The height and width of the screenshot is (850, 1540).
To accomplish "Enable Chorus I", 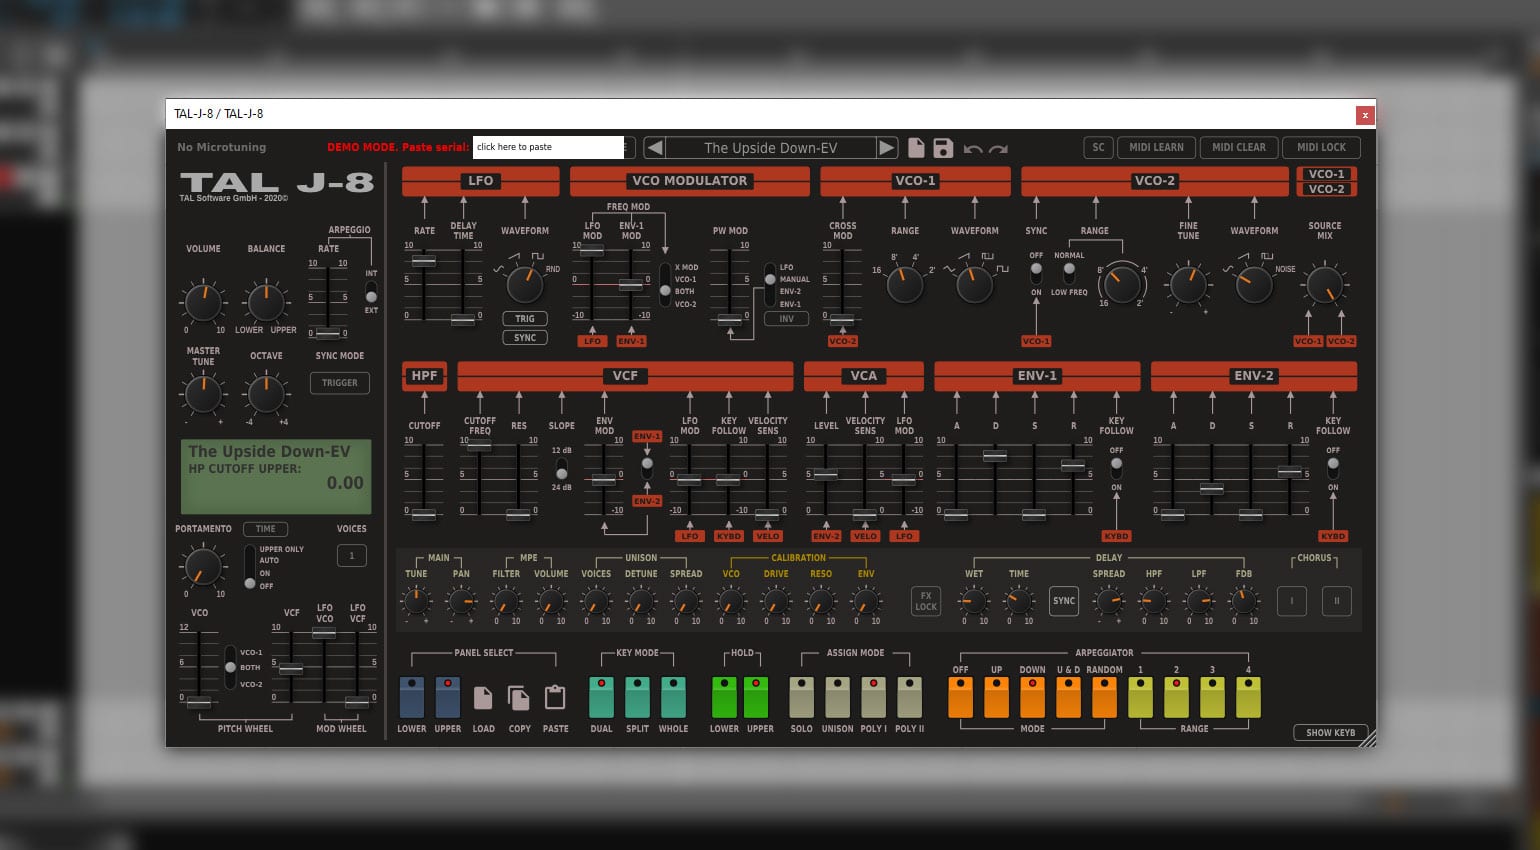I will (1291, 601).
